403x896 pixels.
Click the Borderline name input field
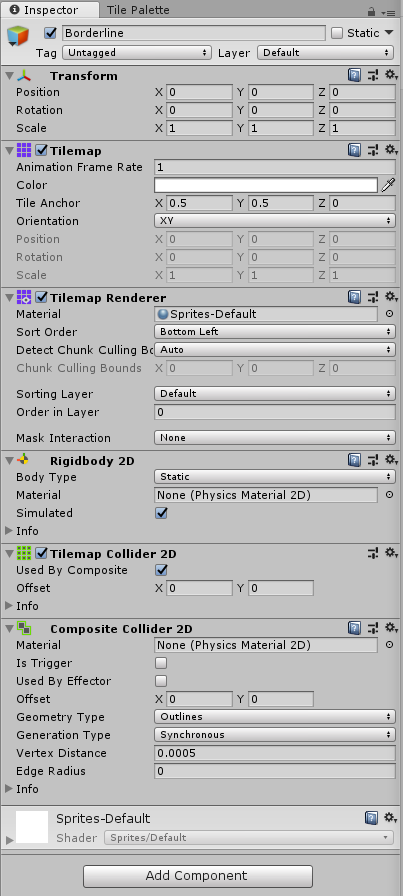click(x=194, y=33)
